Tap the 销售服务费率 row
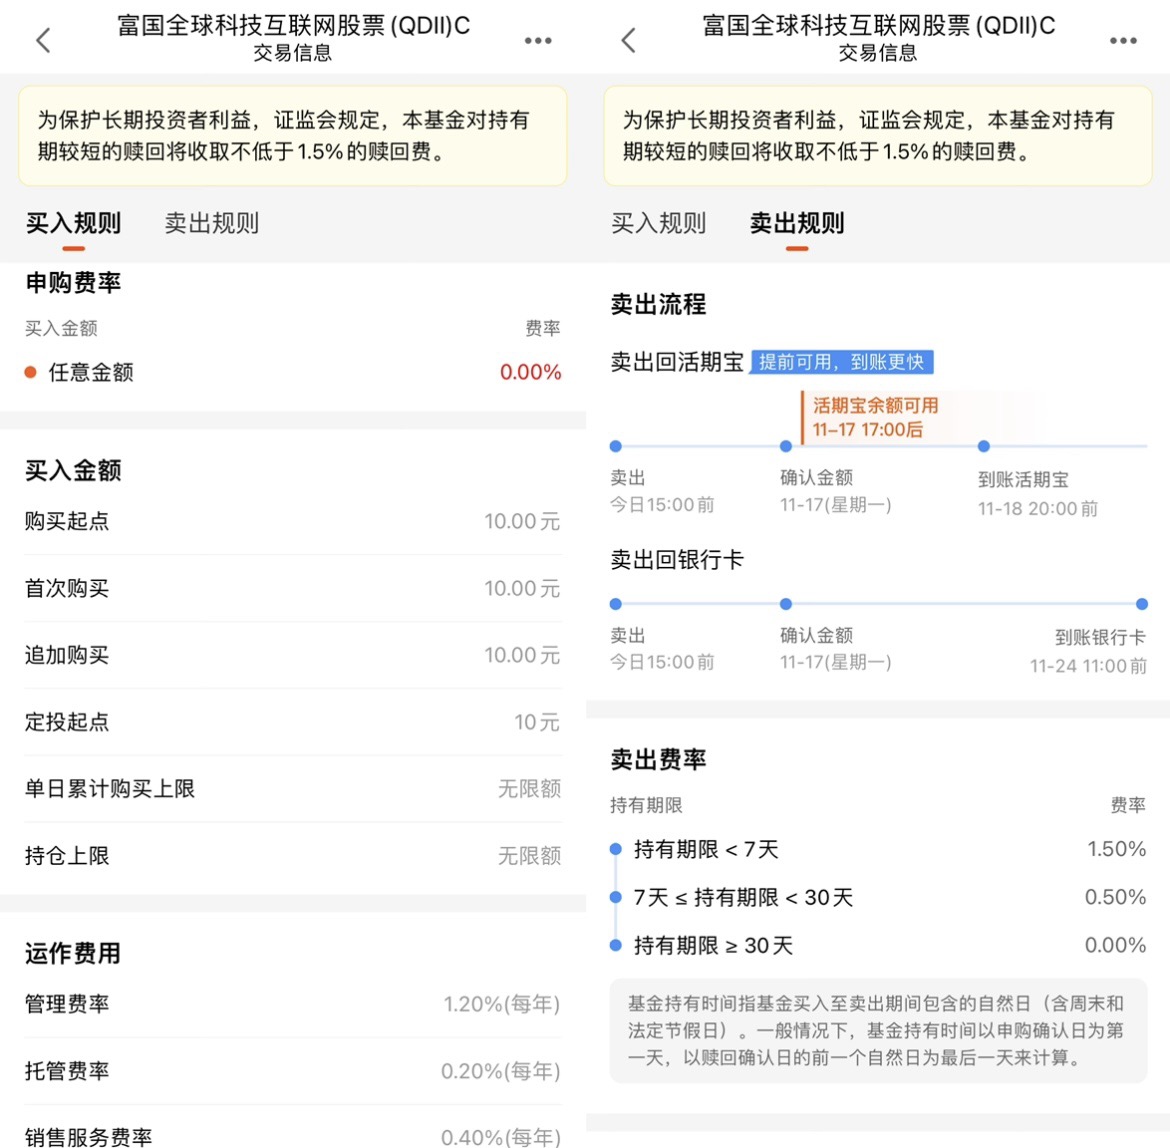The image size is (1170, 1148). [x=292, y=1137]
